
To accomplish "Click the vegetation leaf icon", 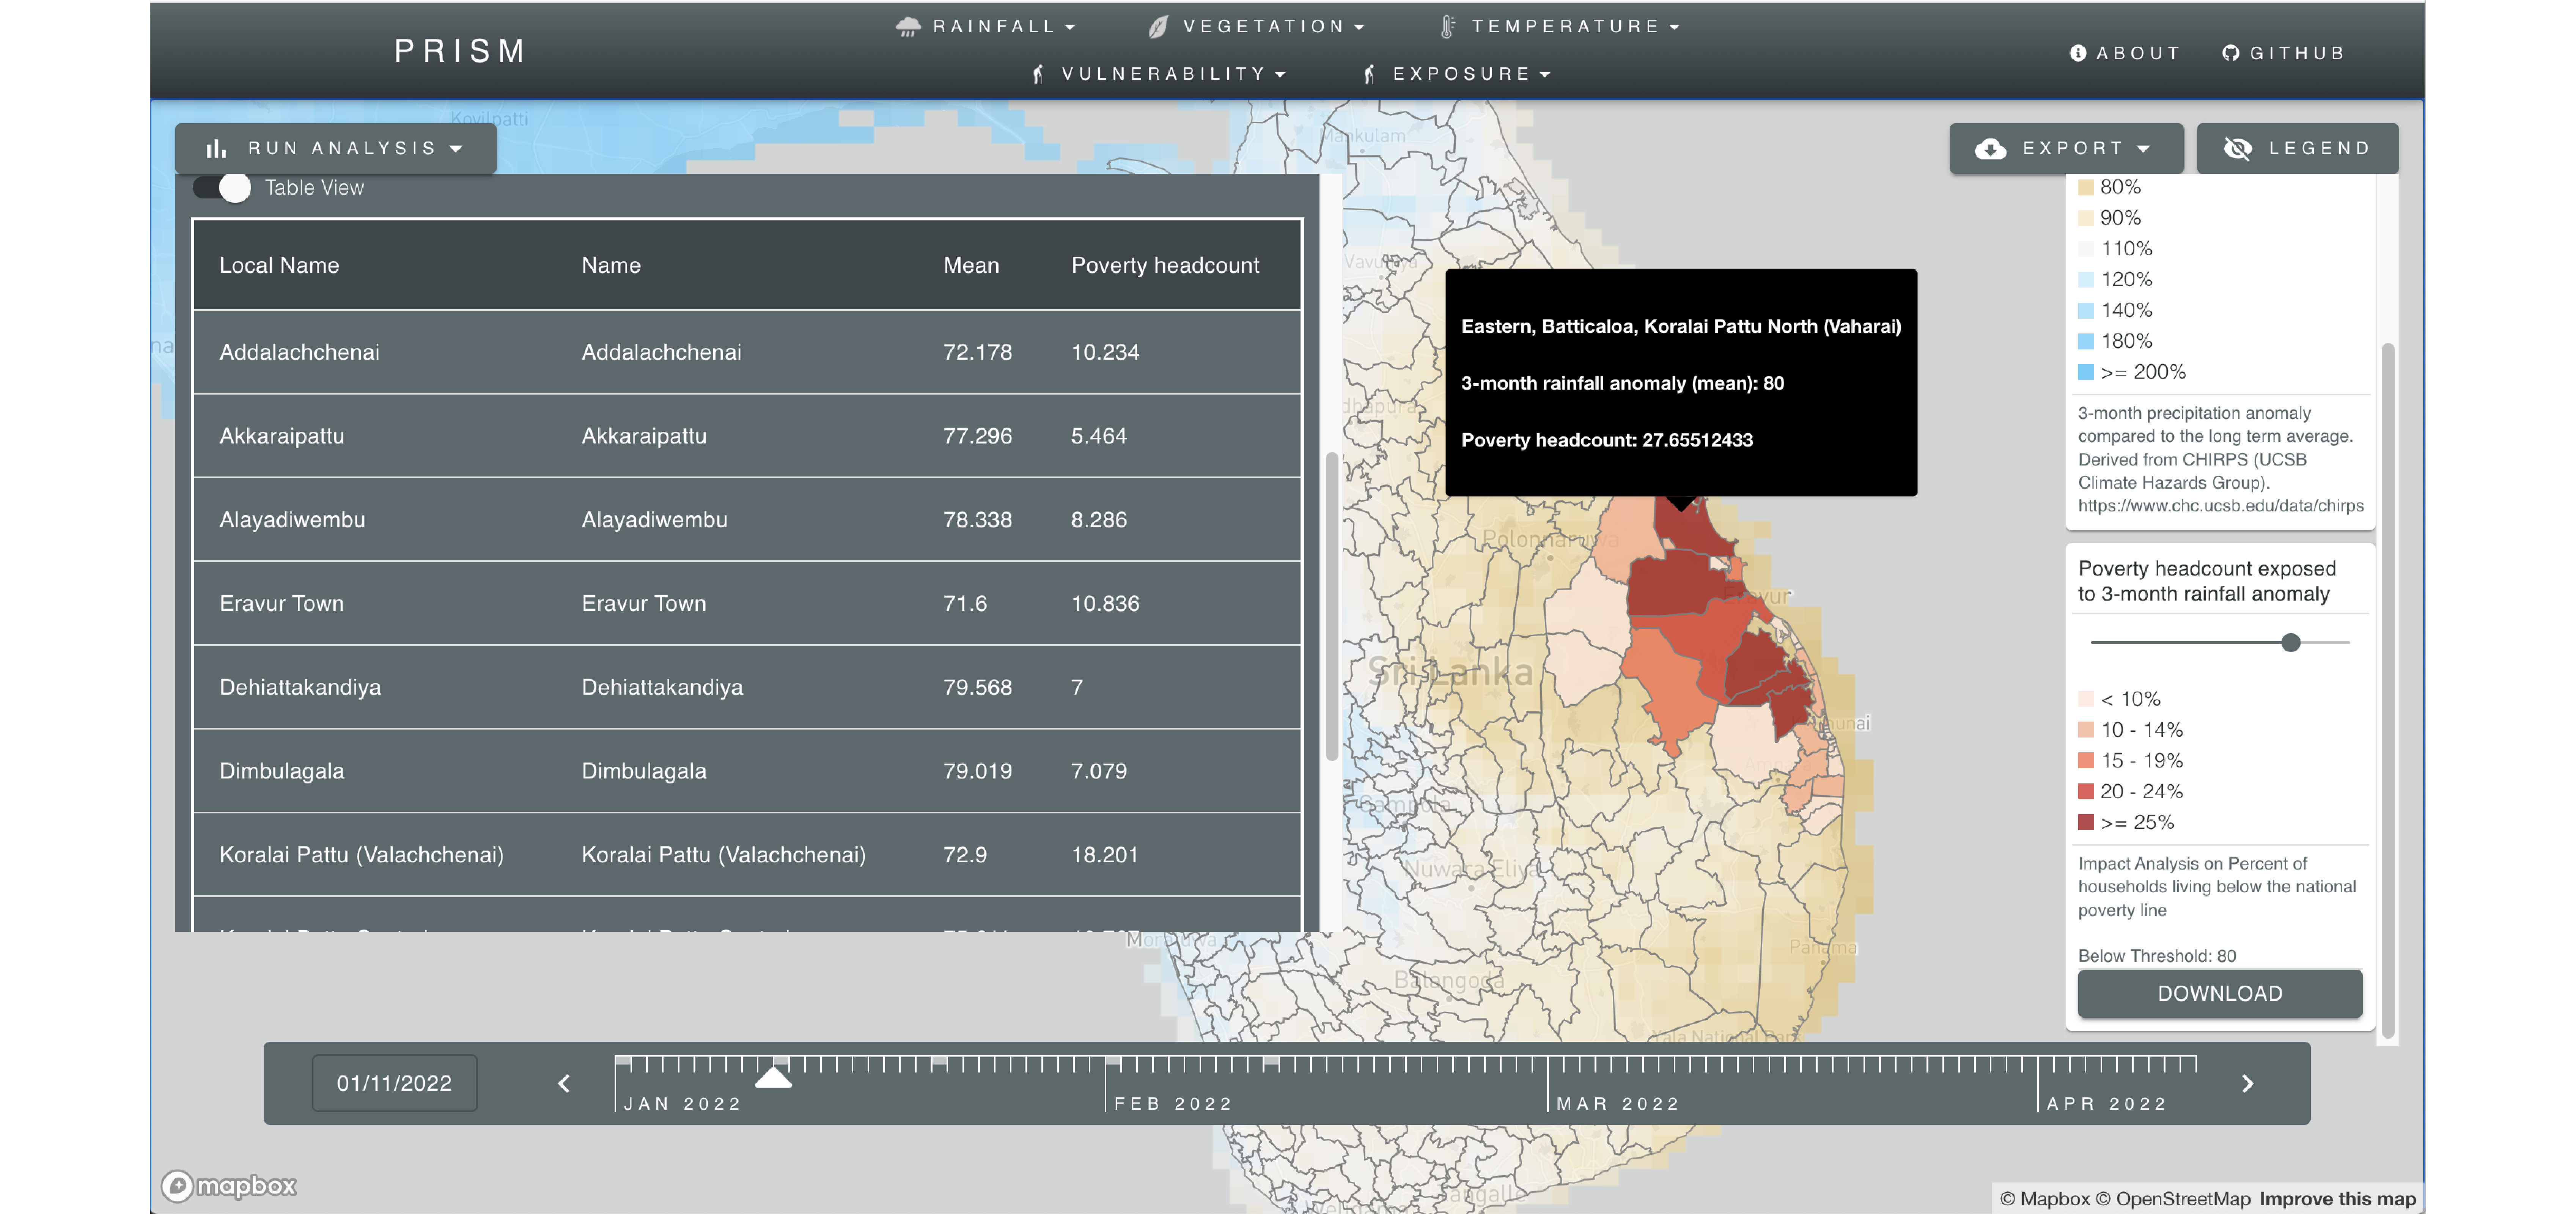I will tap(1158, 27).
